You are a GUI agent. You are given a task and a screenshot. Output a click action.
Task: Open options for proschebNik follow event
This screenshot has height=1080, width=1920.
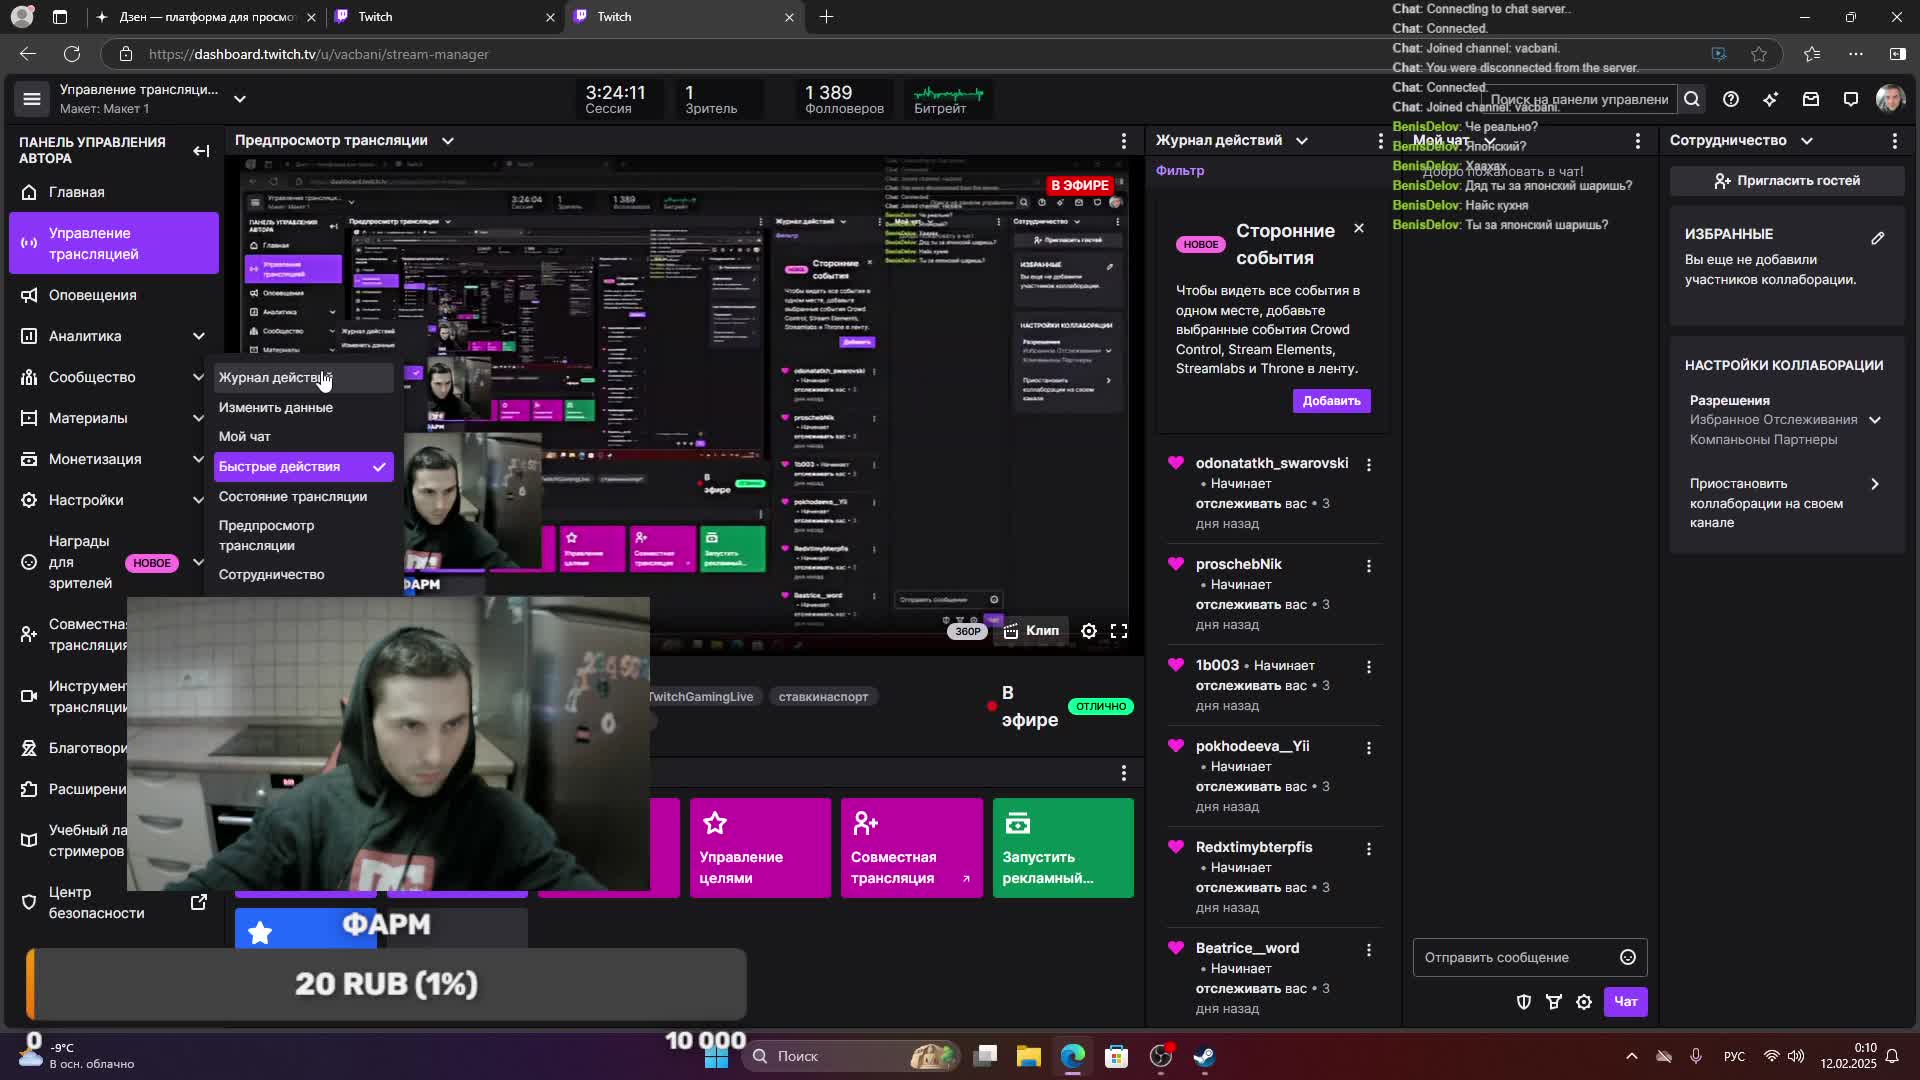pyautogui.click(x=1369, y=566)
